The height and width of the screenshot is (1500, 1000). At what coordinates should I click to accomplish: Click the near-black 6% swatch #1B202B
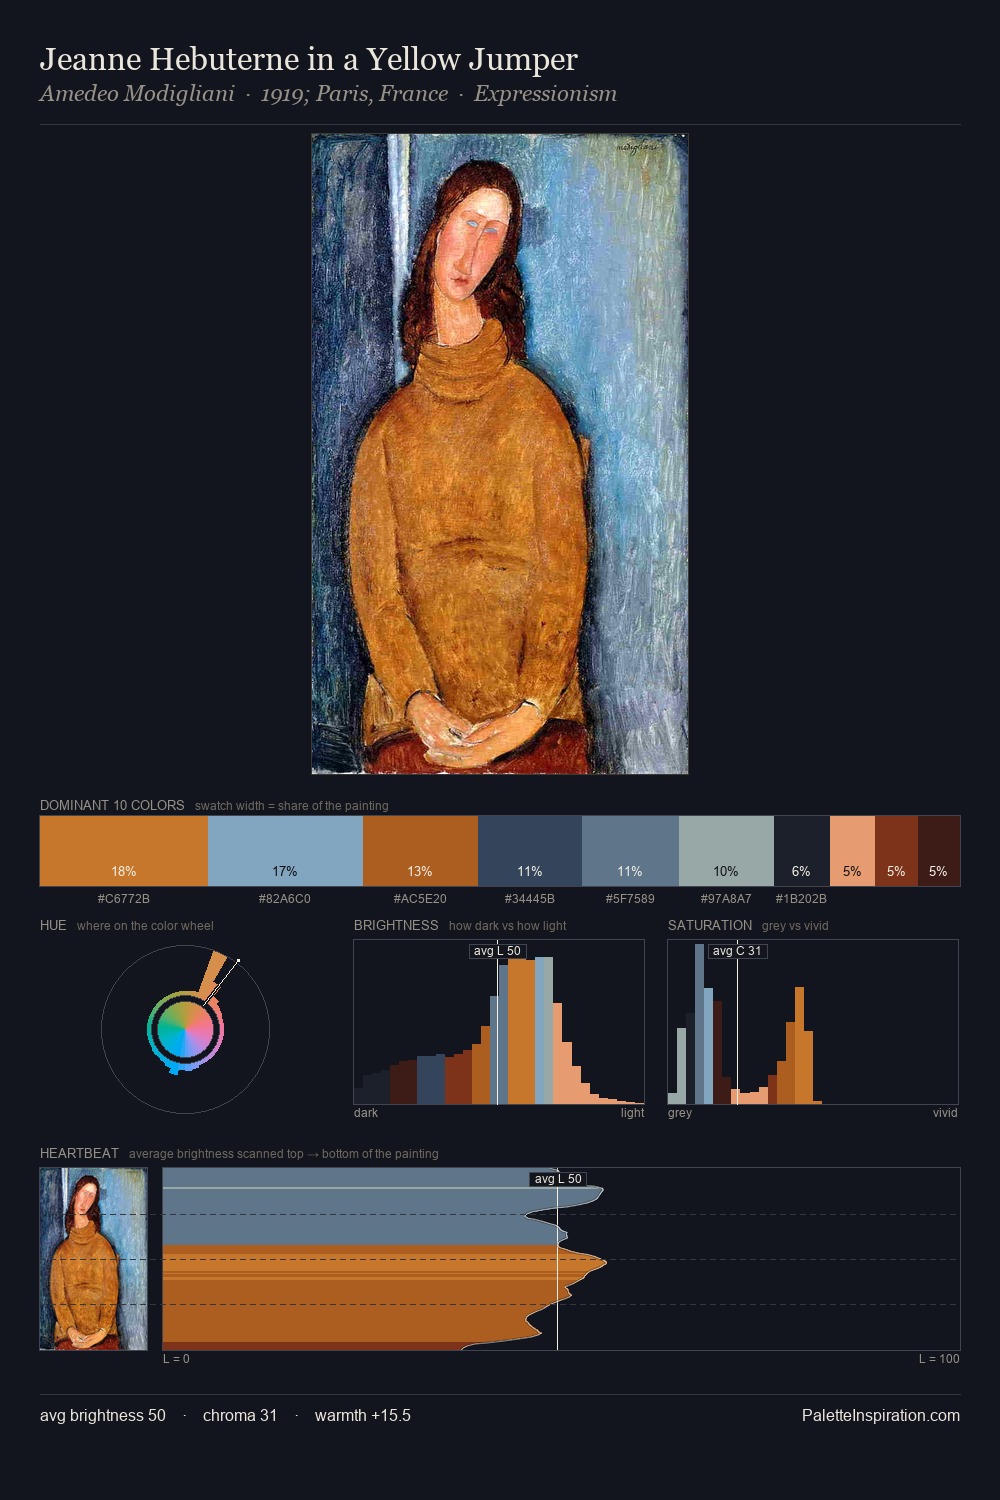(x=802, y=851)
